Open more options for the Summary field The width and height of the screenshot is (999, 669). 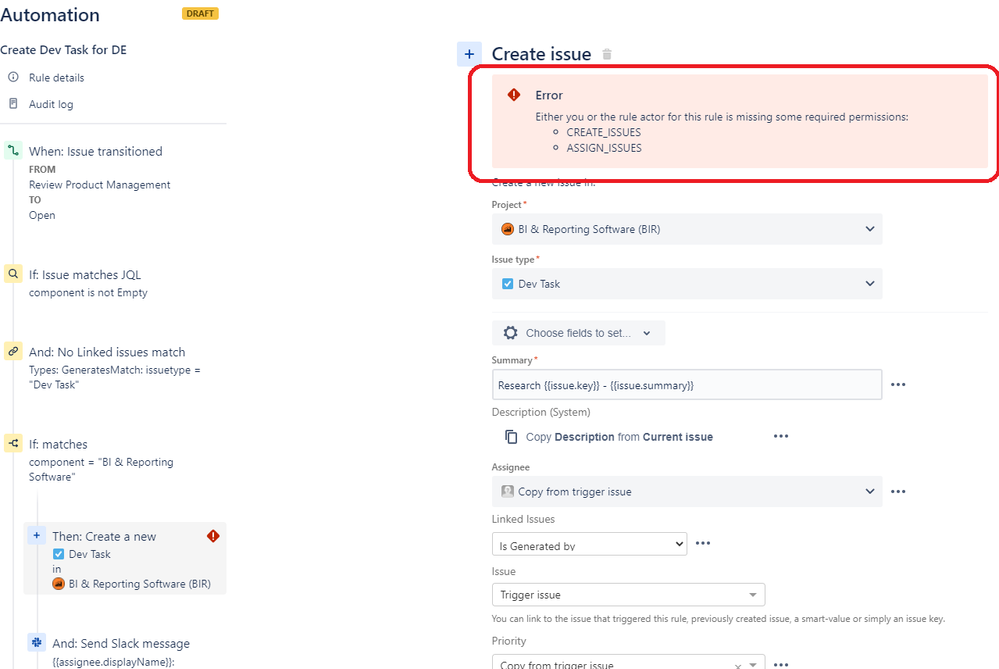tap(898, 385)
